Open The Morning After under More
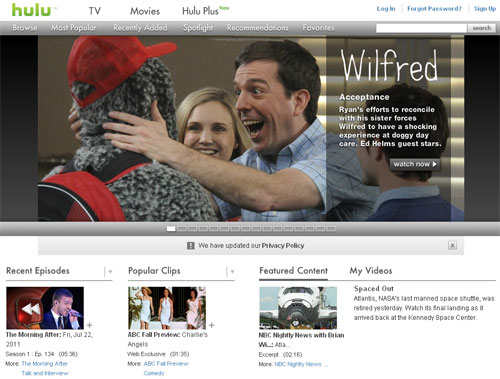 [45, 364]
